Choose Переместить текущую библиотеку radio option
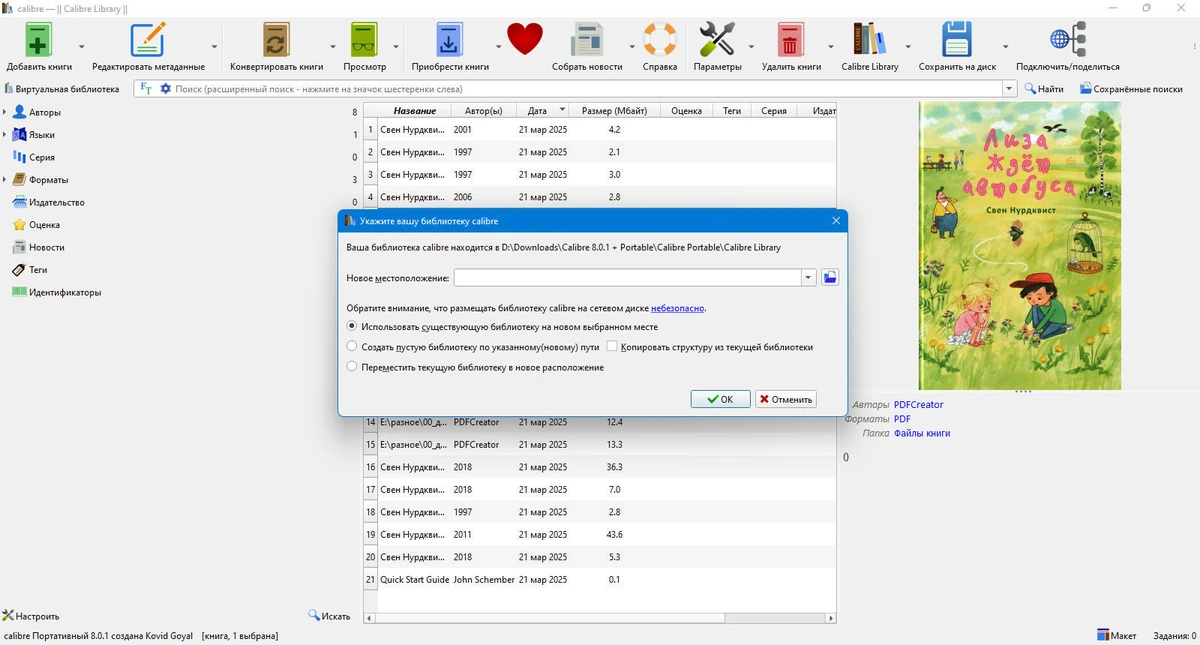Image resolution: width=1200 pixels, height=645 pixels. [352, 367]
